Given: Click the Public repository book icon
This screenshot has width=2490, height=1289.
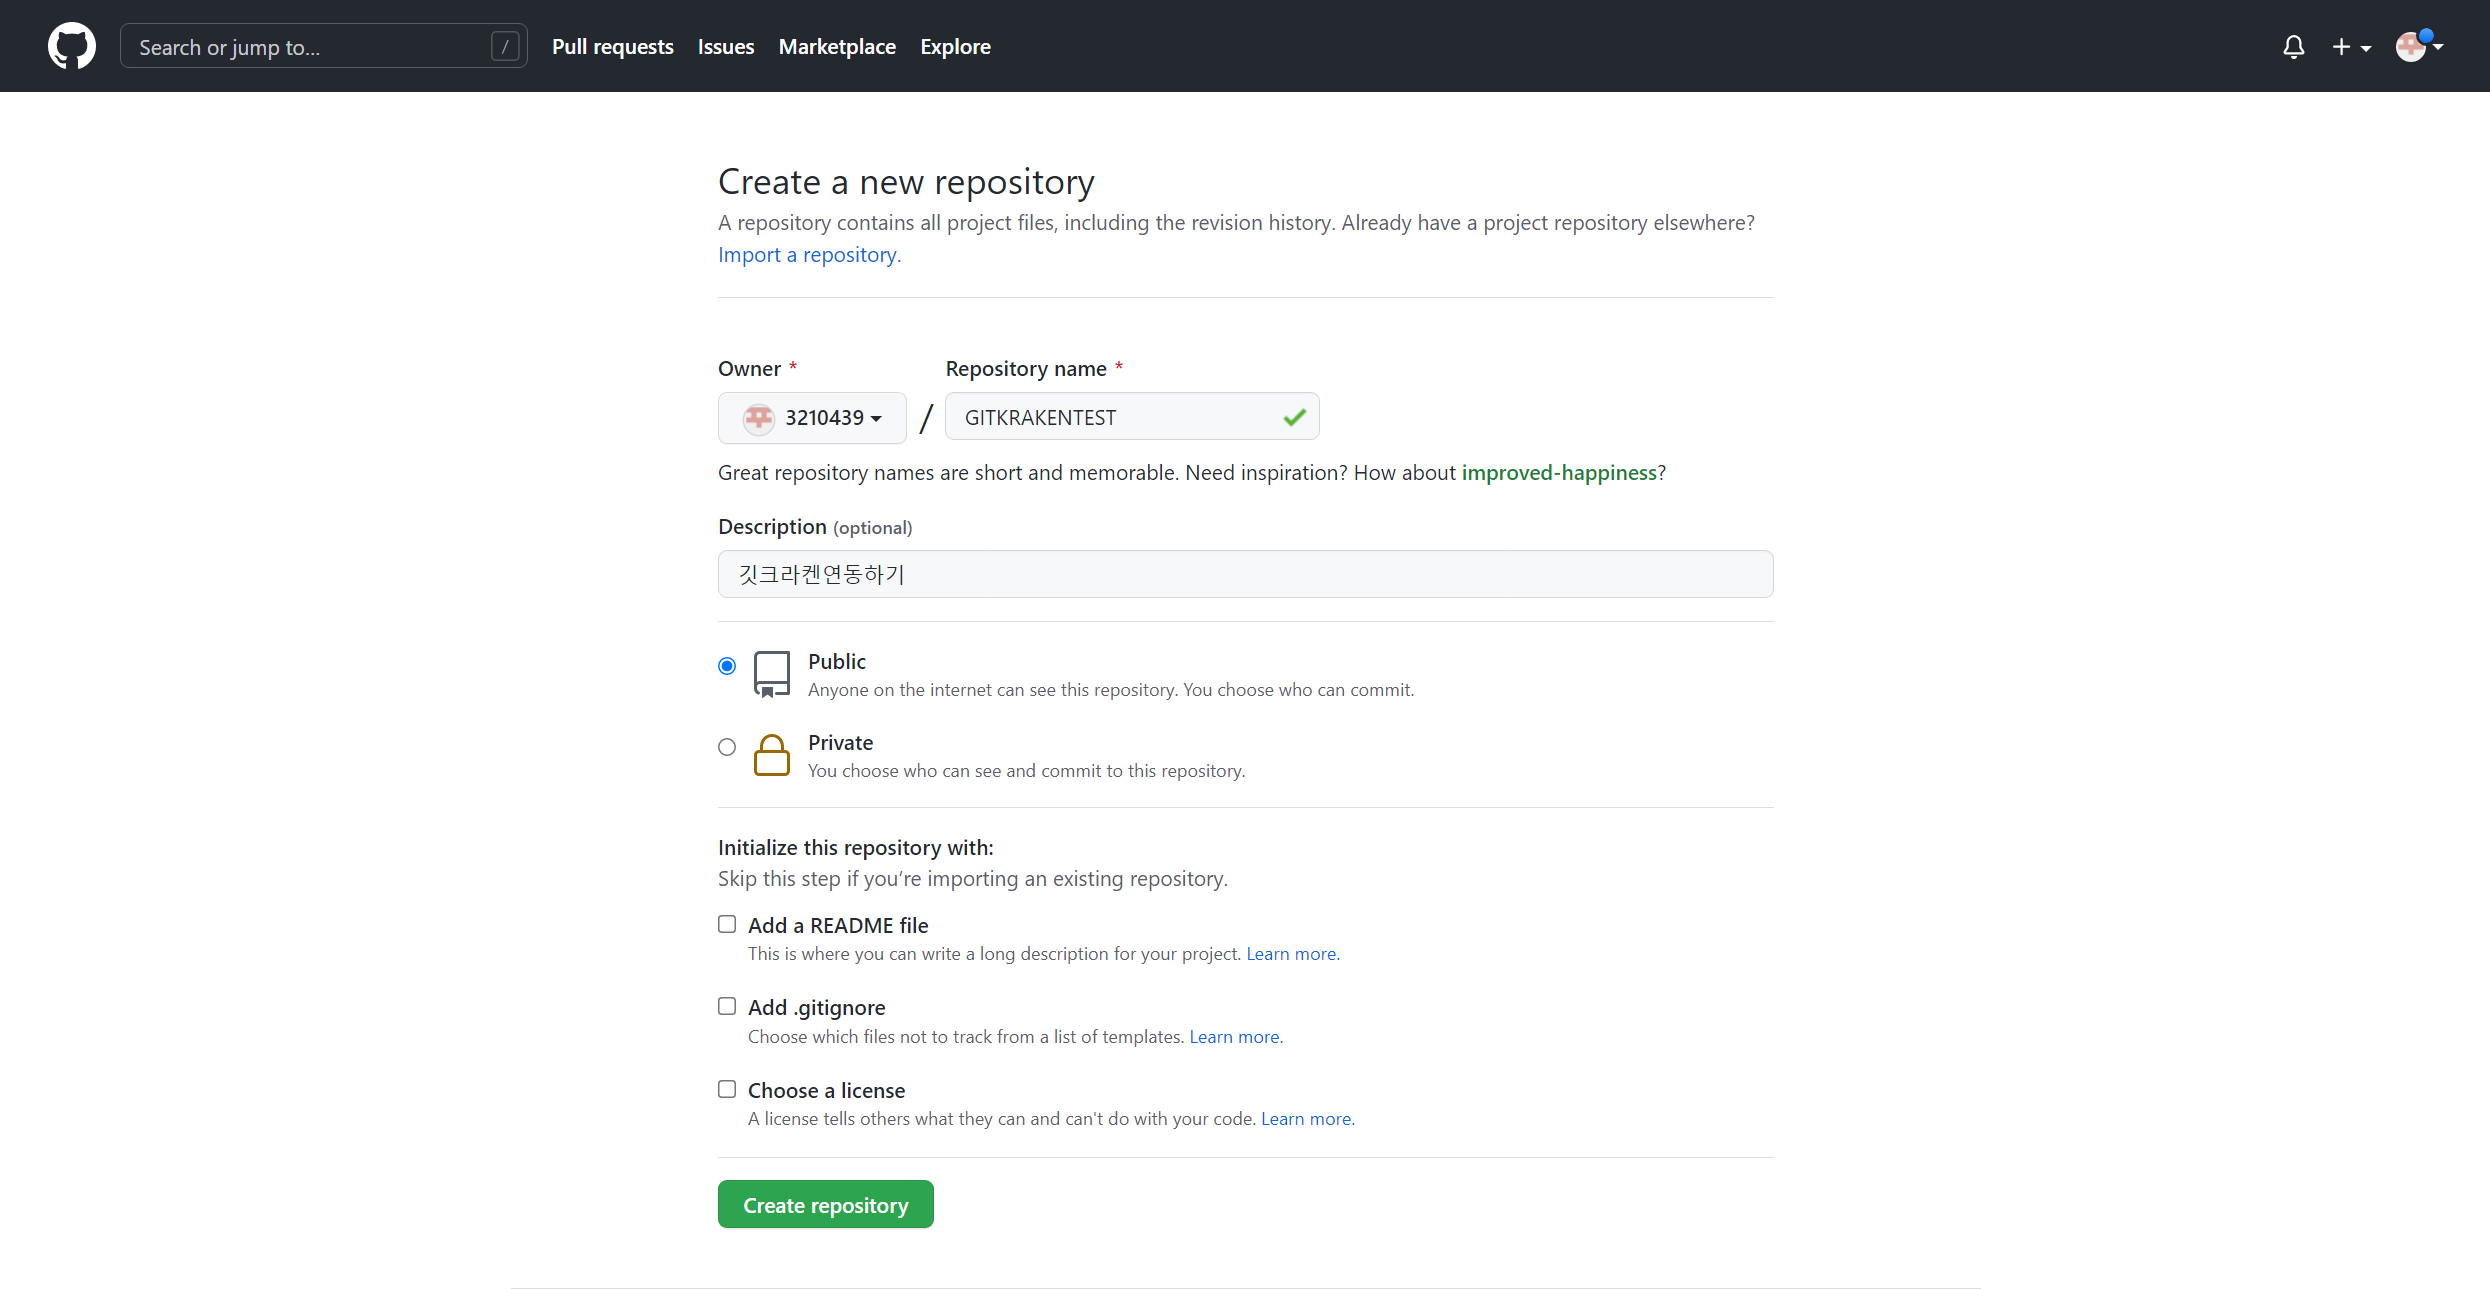Looking at the screenshot, I should (771, 674).
